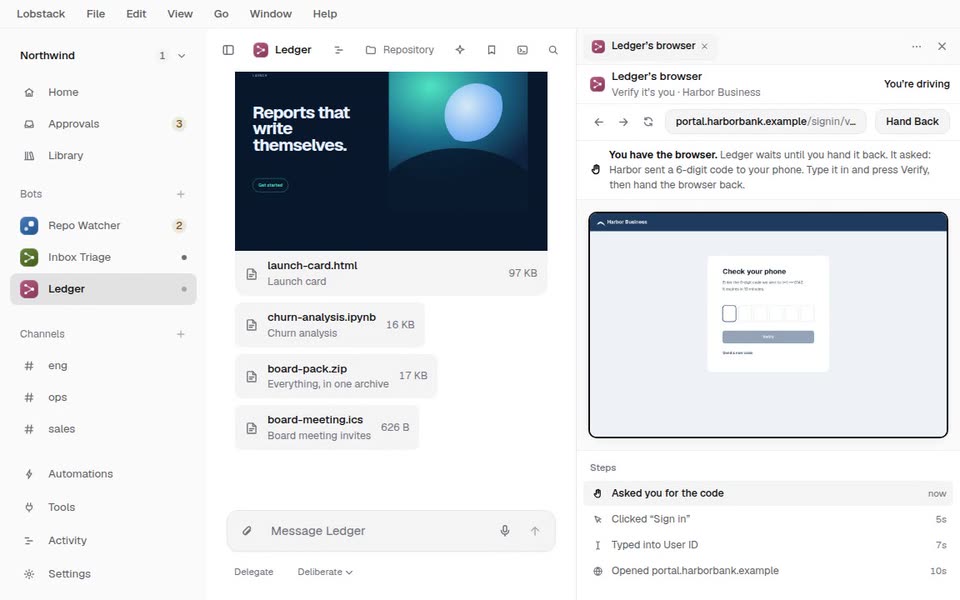Open launch-card.html attachment
This screenshot has height=600, width=960.
click(x=391, y=273)
